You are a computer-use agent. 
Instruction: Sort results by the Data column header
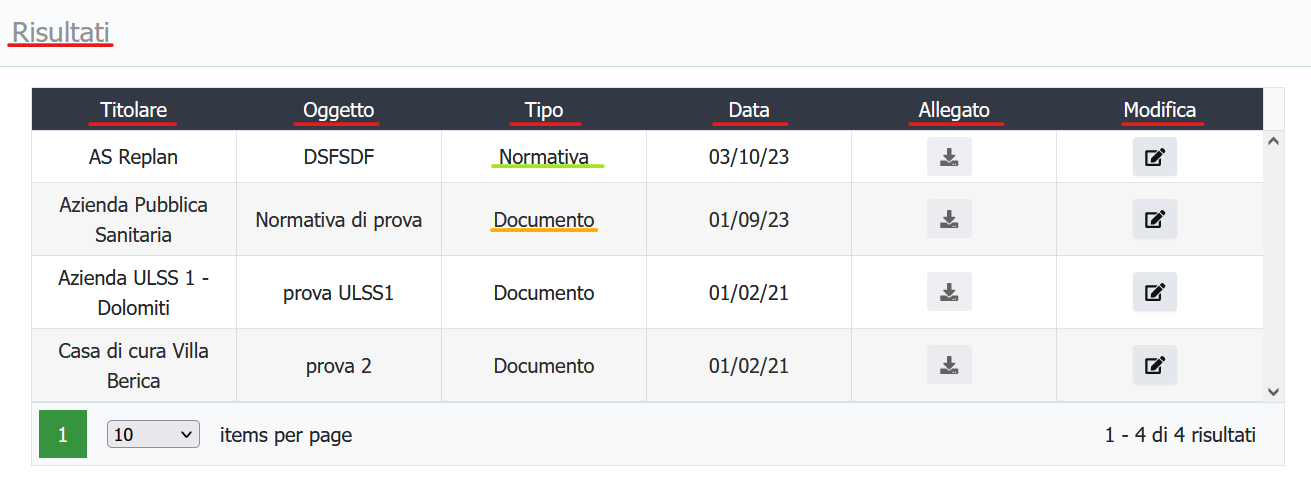tap(749, 110)
